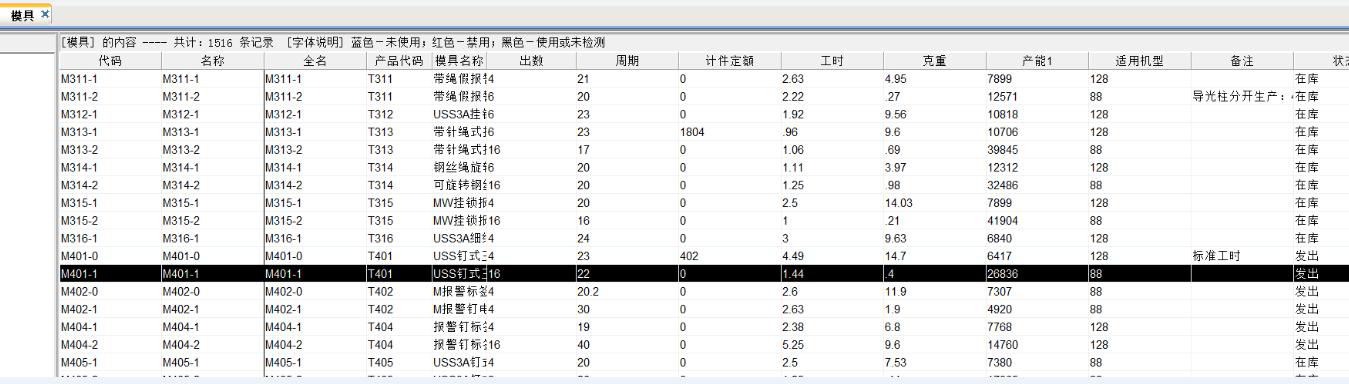Select code cell M402-0 in 代码 column

click(x=110, y=291)
